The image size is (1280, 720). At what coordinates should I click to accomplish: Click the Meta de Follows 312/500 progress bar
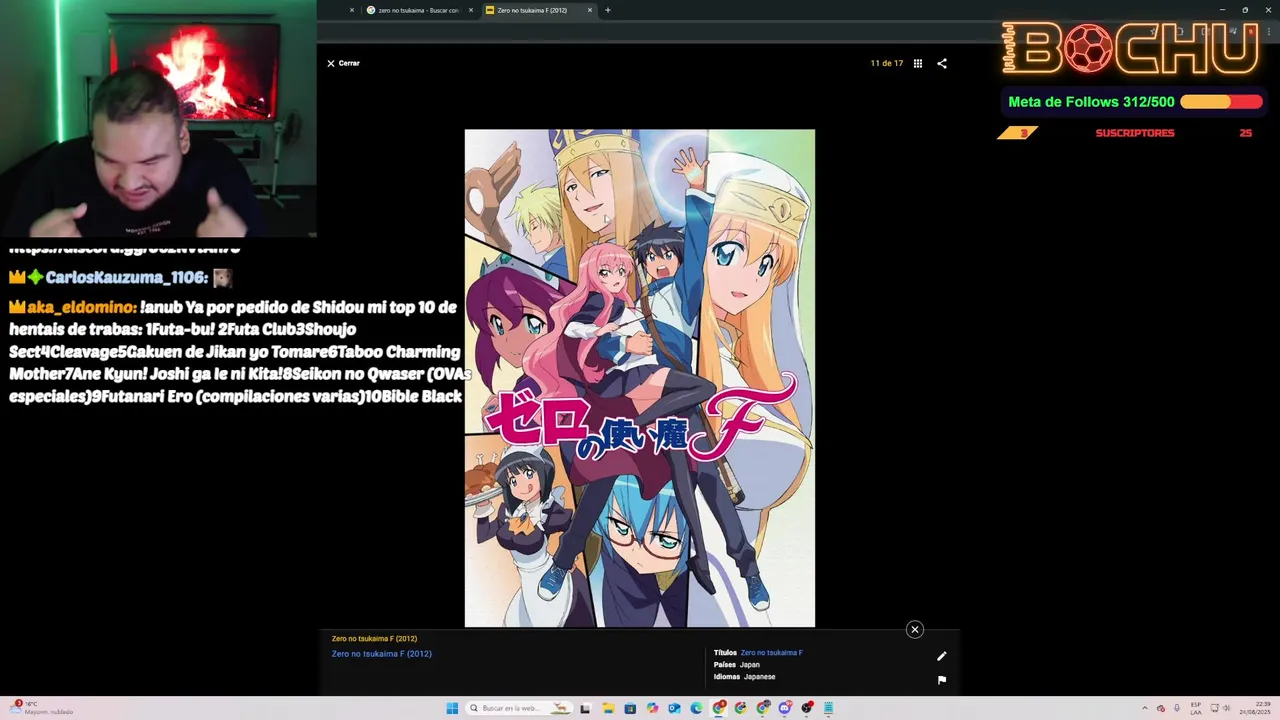(1221, 102)
